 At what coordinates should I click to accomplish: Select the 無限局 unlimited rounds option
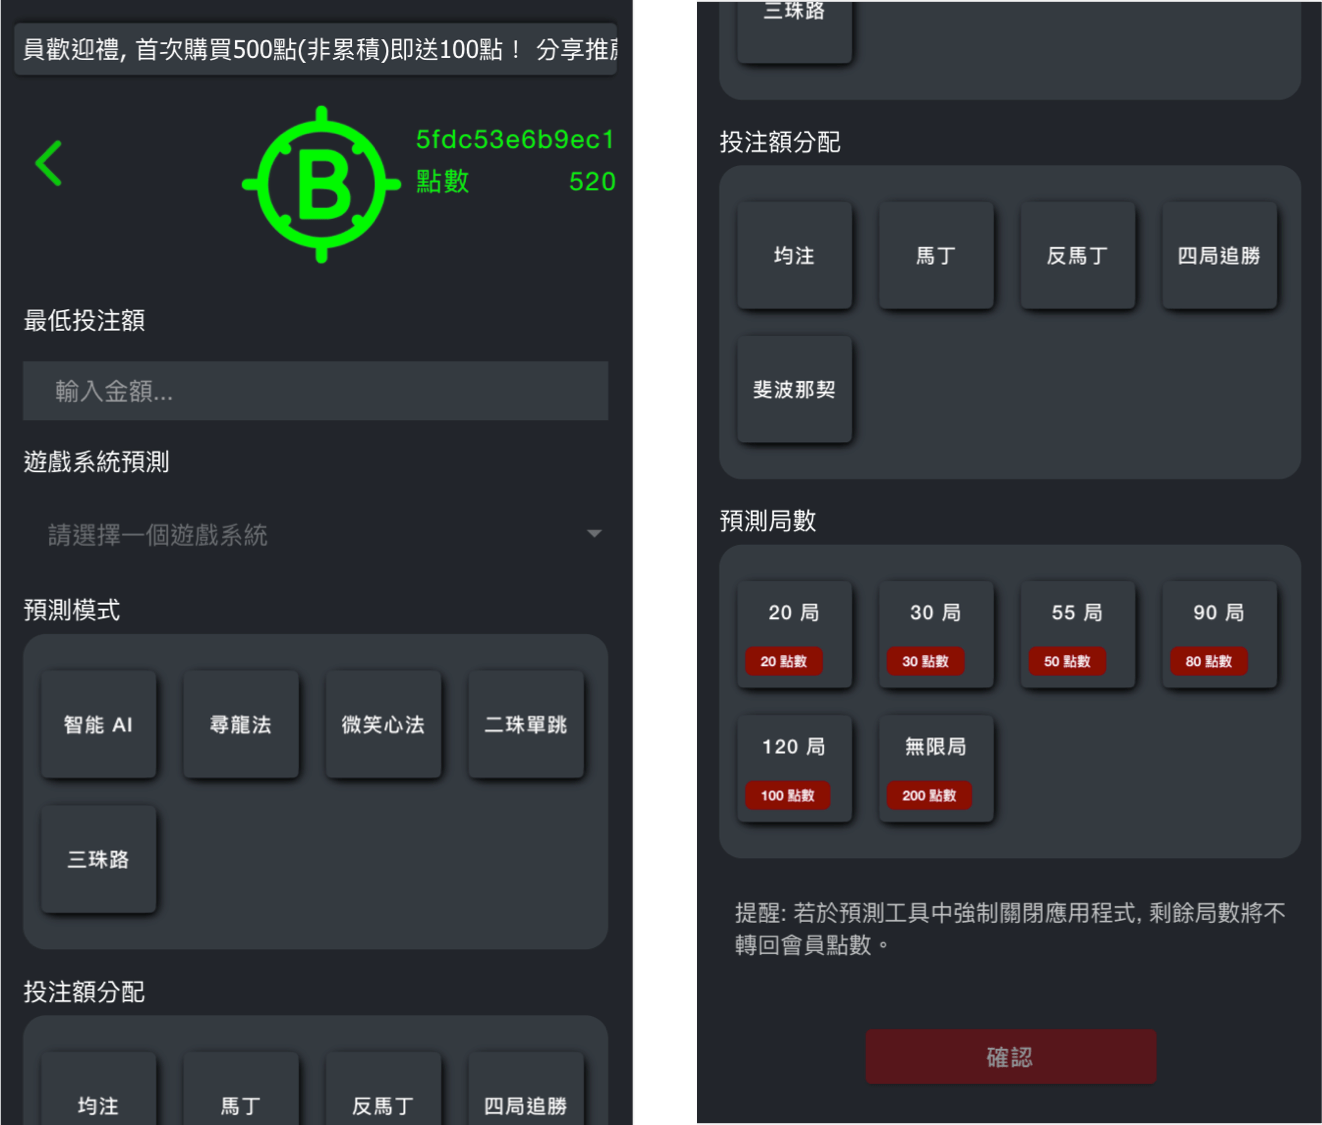[936, 768]
